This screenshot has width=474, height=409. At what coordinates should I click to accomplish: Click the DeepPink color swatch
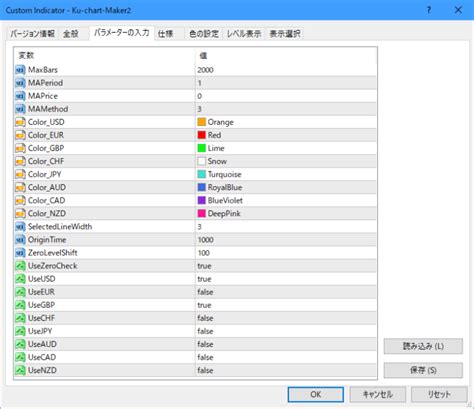pyautogui.click(x=202, y=213)
